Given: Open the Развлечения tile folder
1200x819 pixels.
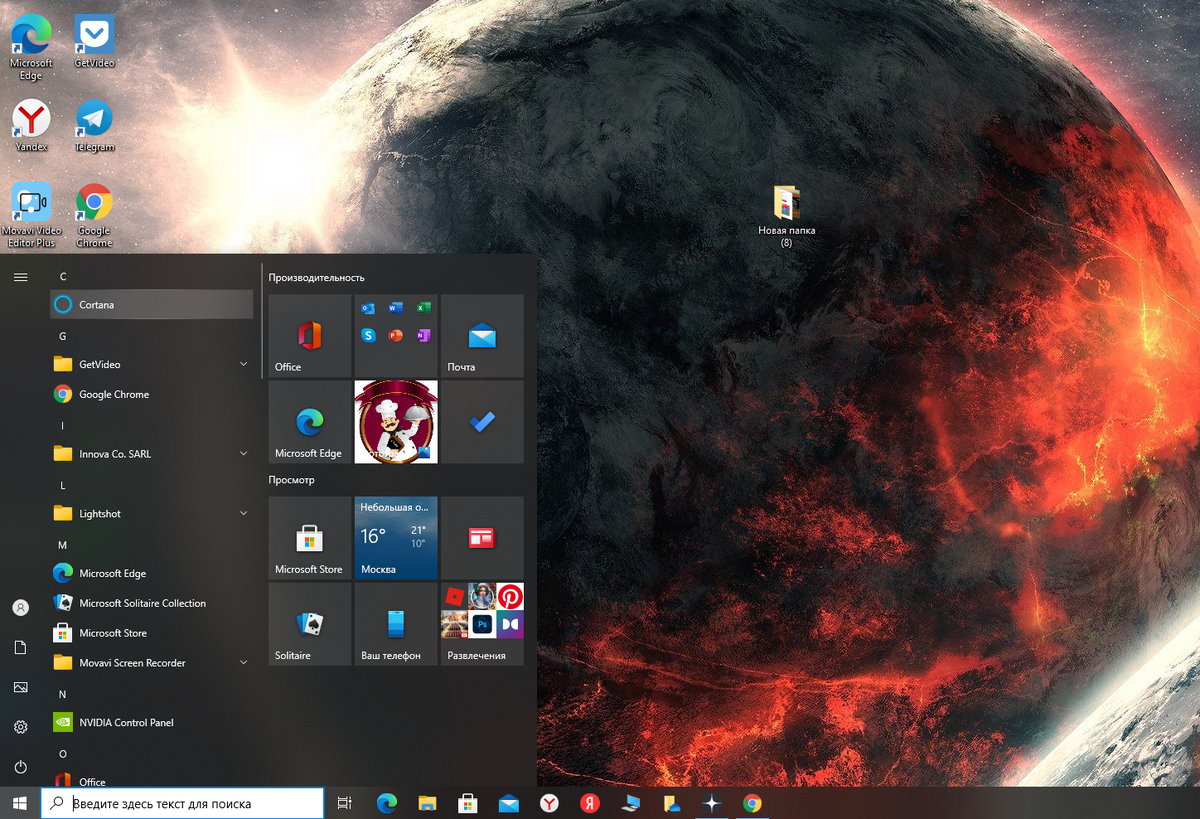Looking at the screenshot, I should coord(482,625).
